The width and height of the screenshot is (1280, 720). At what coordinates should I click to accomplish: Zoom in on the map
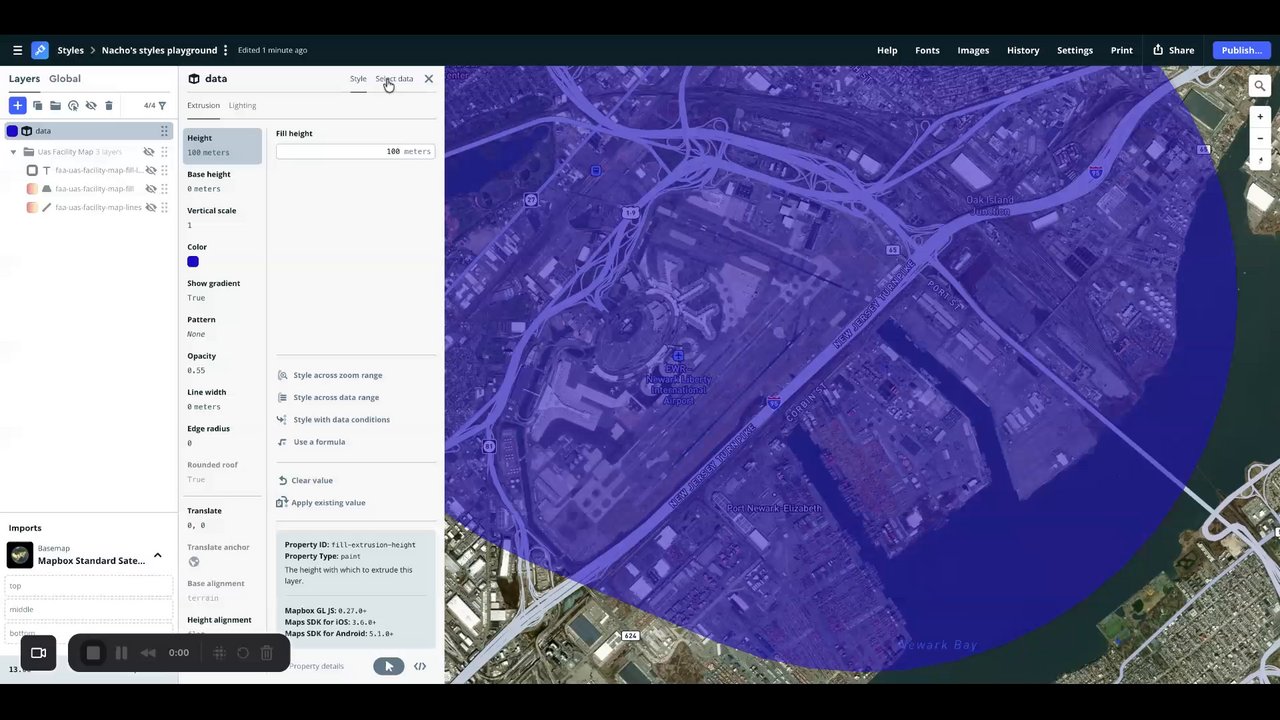coord(1260,117)
